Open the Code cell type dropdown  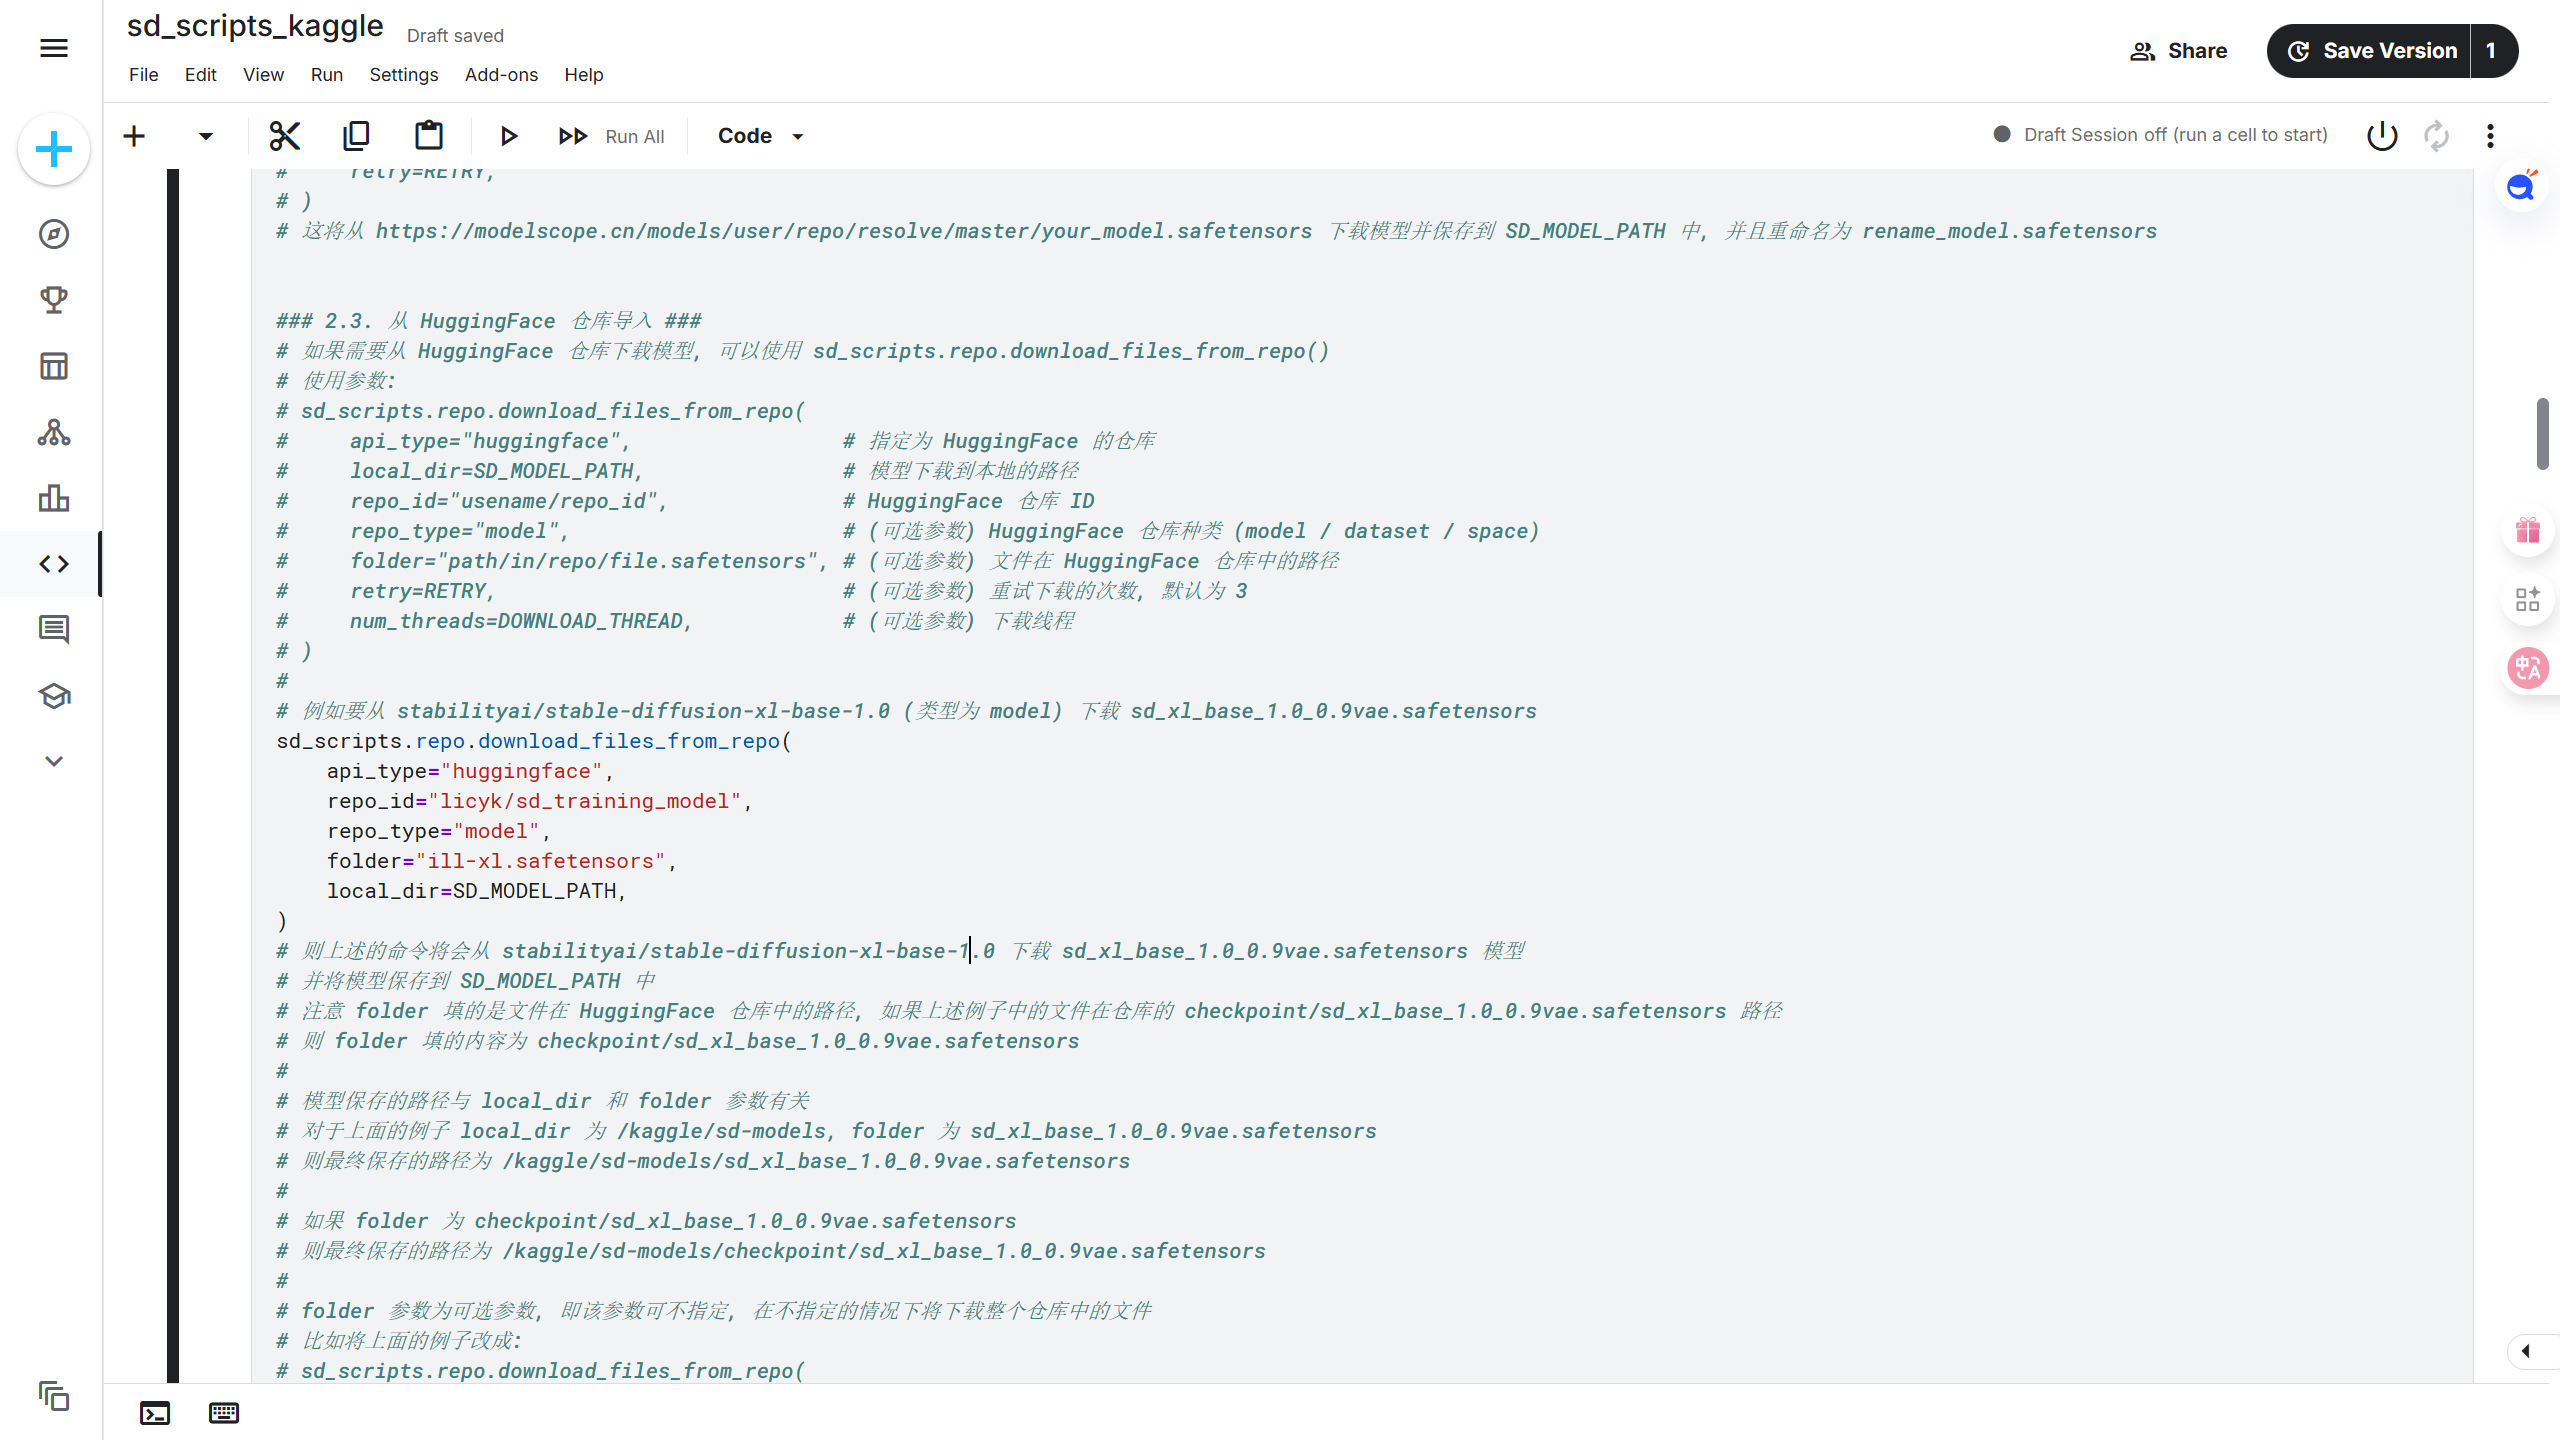click(760, 136)
